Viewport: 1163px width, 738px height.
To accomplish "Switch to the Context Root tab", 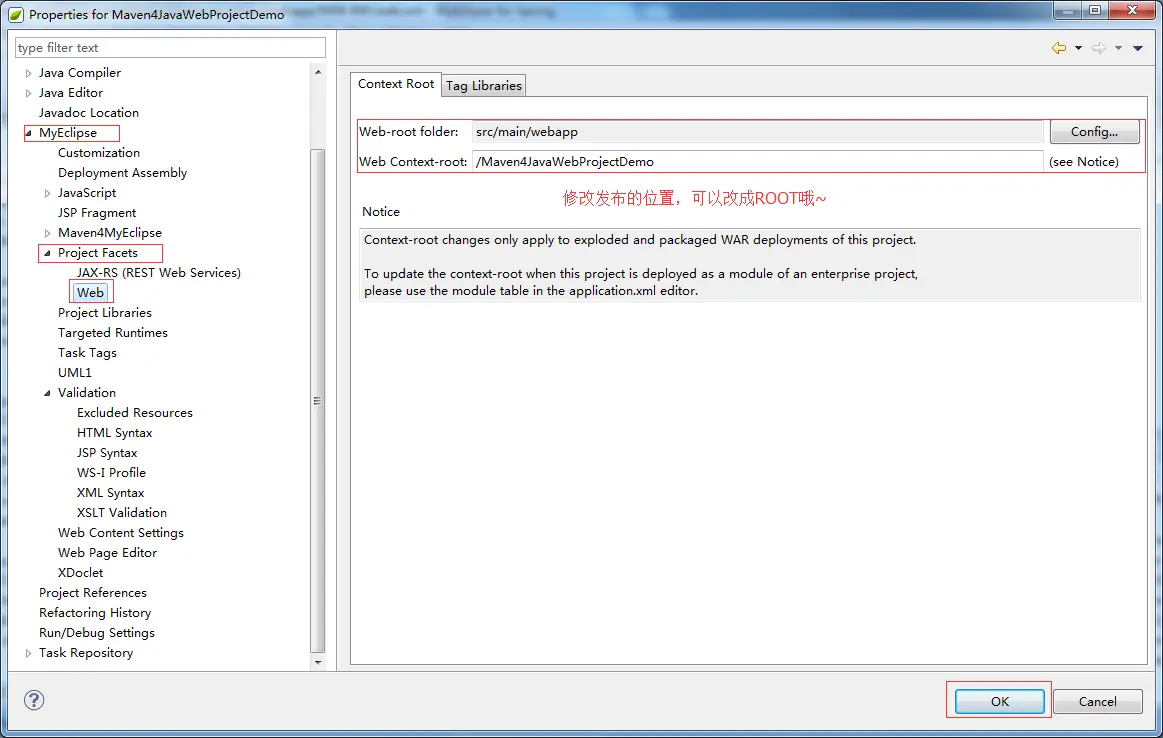I will coord(395,84).
